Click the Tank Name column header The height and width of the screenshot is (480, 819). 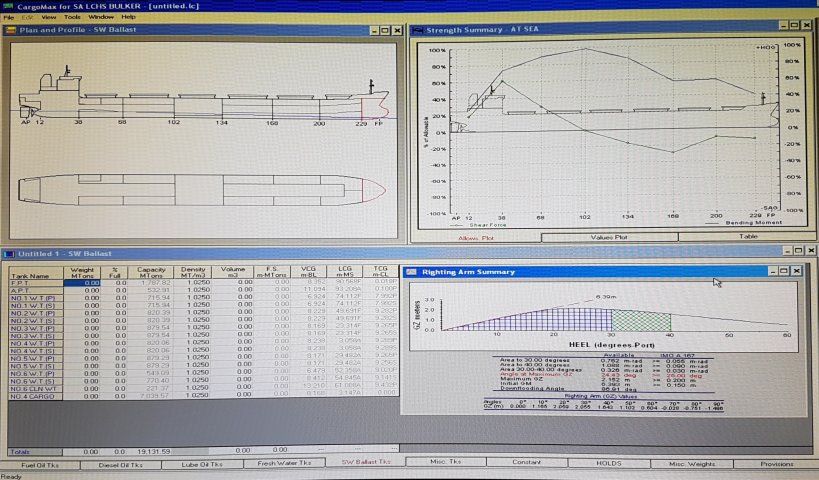tap(36, 272)
